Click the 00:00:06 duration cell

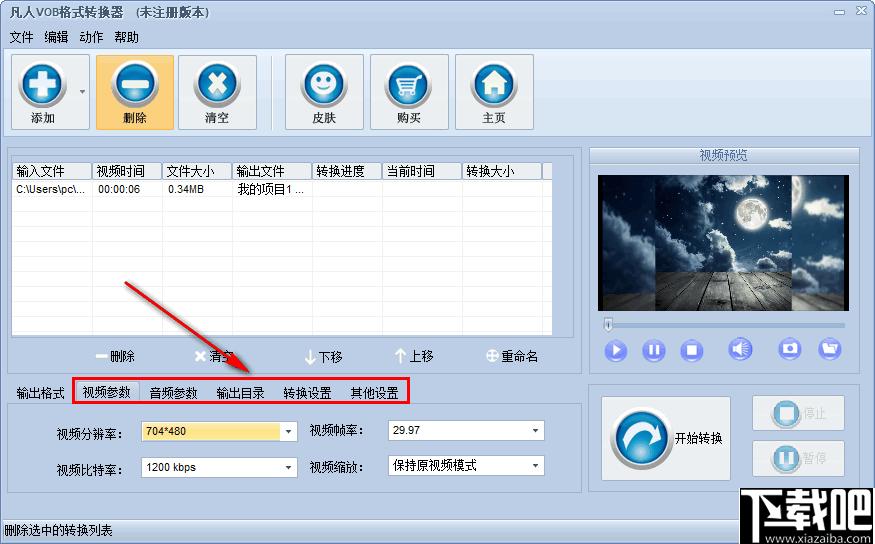coord(127,189)
